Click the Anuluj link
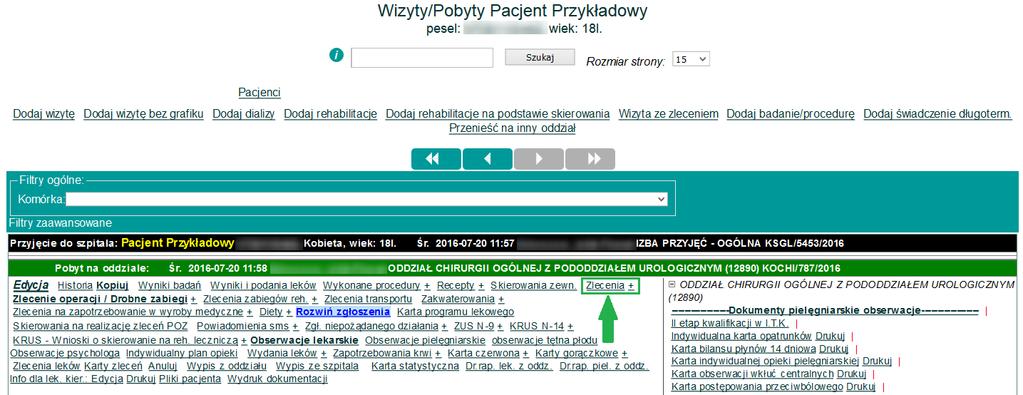 162,366
